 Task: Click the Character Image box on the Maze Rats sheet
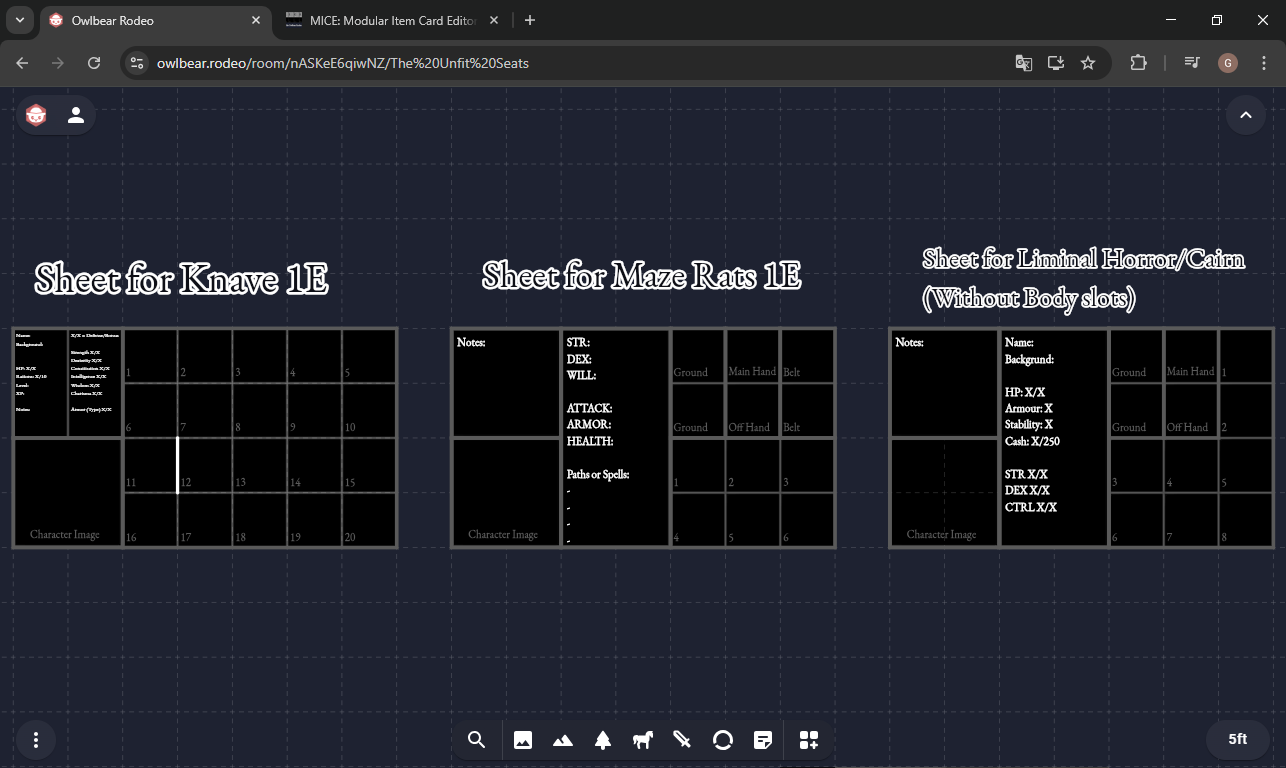coord(505,492)
